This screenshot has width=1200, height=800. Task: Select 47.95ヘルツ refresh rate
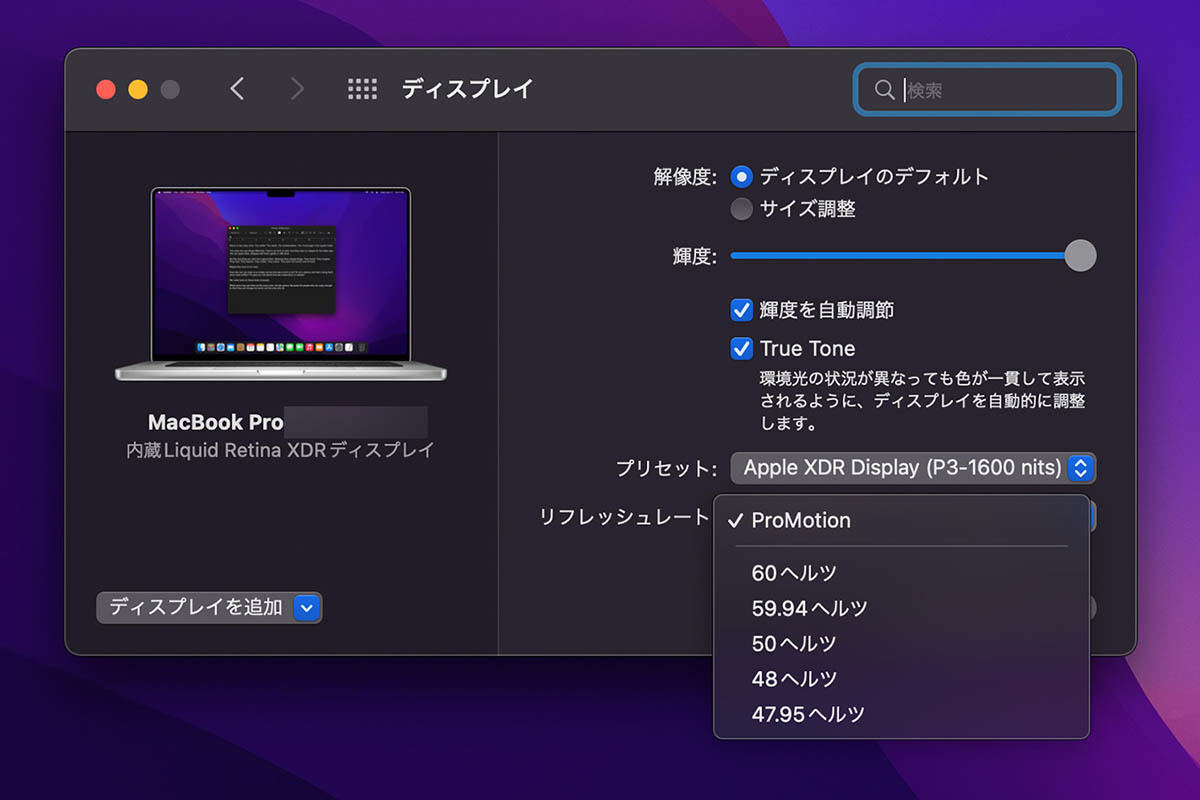pyautogui.click(x=901, y=714)
